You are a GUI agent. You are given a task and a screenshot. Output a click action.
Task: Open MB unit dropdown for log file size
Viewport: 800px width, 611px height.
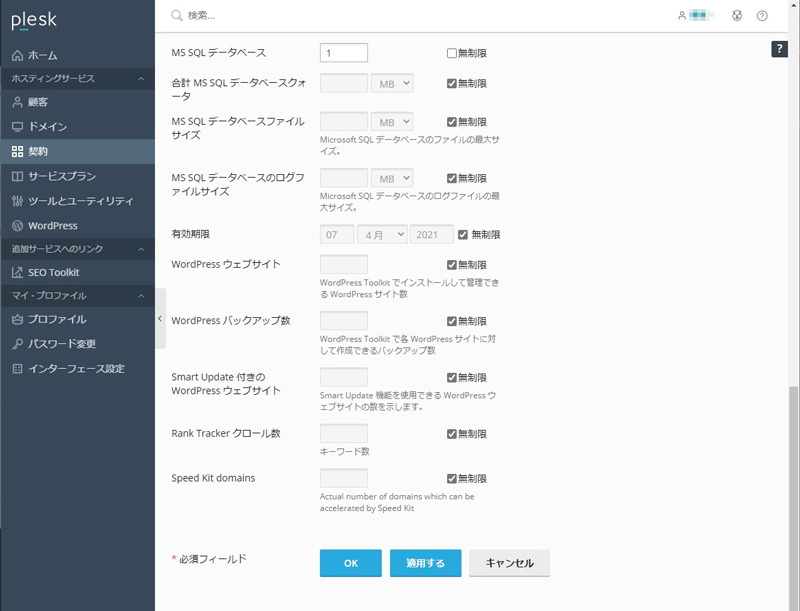pos(392,178)
